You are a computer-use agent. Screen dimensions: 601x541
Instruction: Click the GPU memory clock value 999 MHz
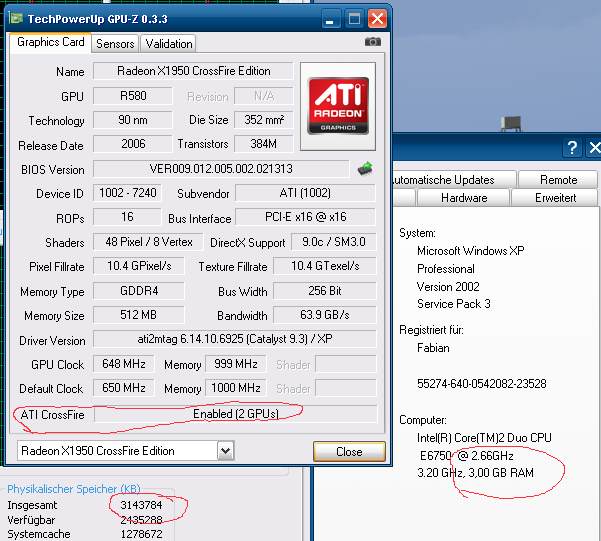tap(236, 363)
